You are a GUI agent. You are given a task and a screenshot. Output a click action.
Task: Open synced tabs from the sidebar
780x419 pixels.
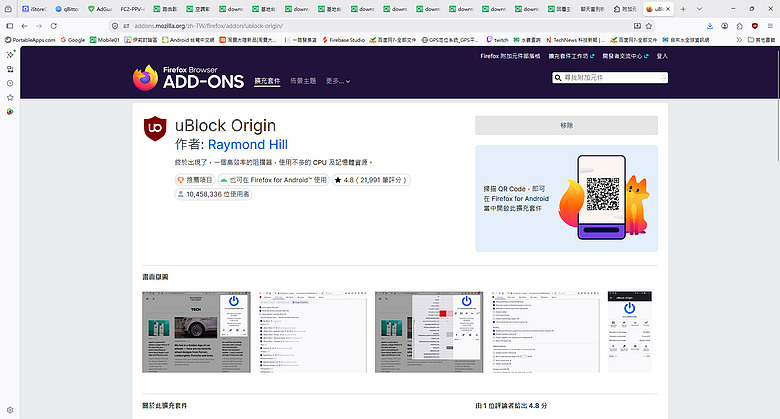[x=10, y=69]
